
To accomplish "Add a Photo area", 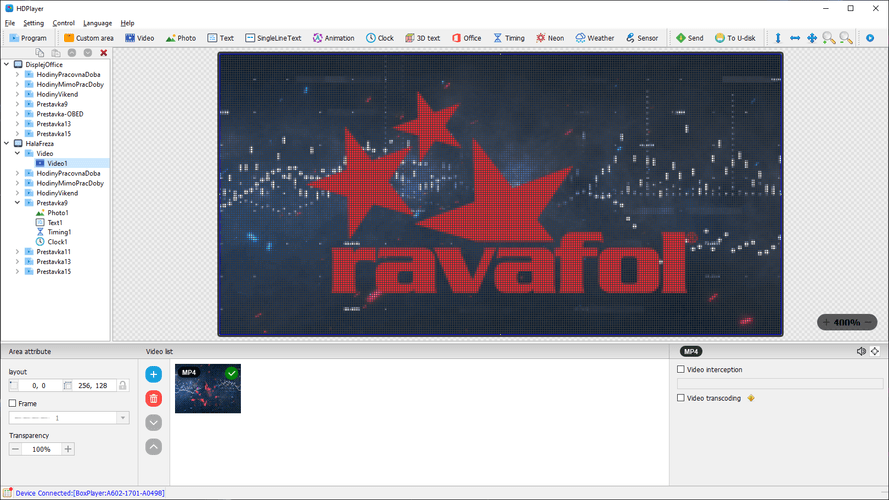I will click(180, 38).
